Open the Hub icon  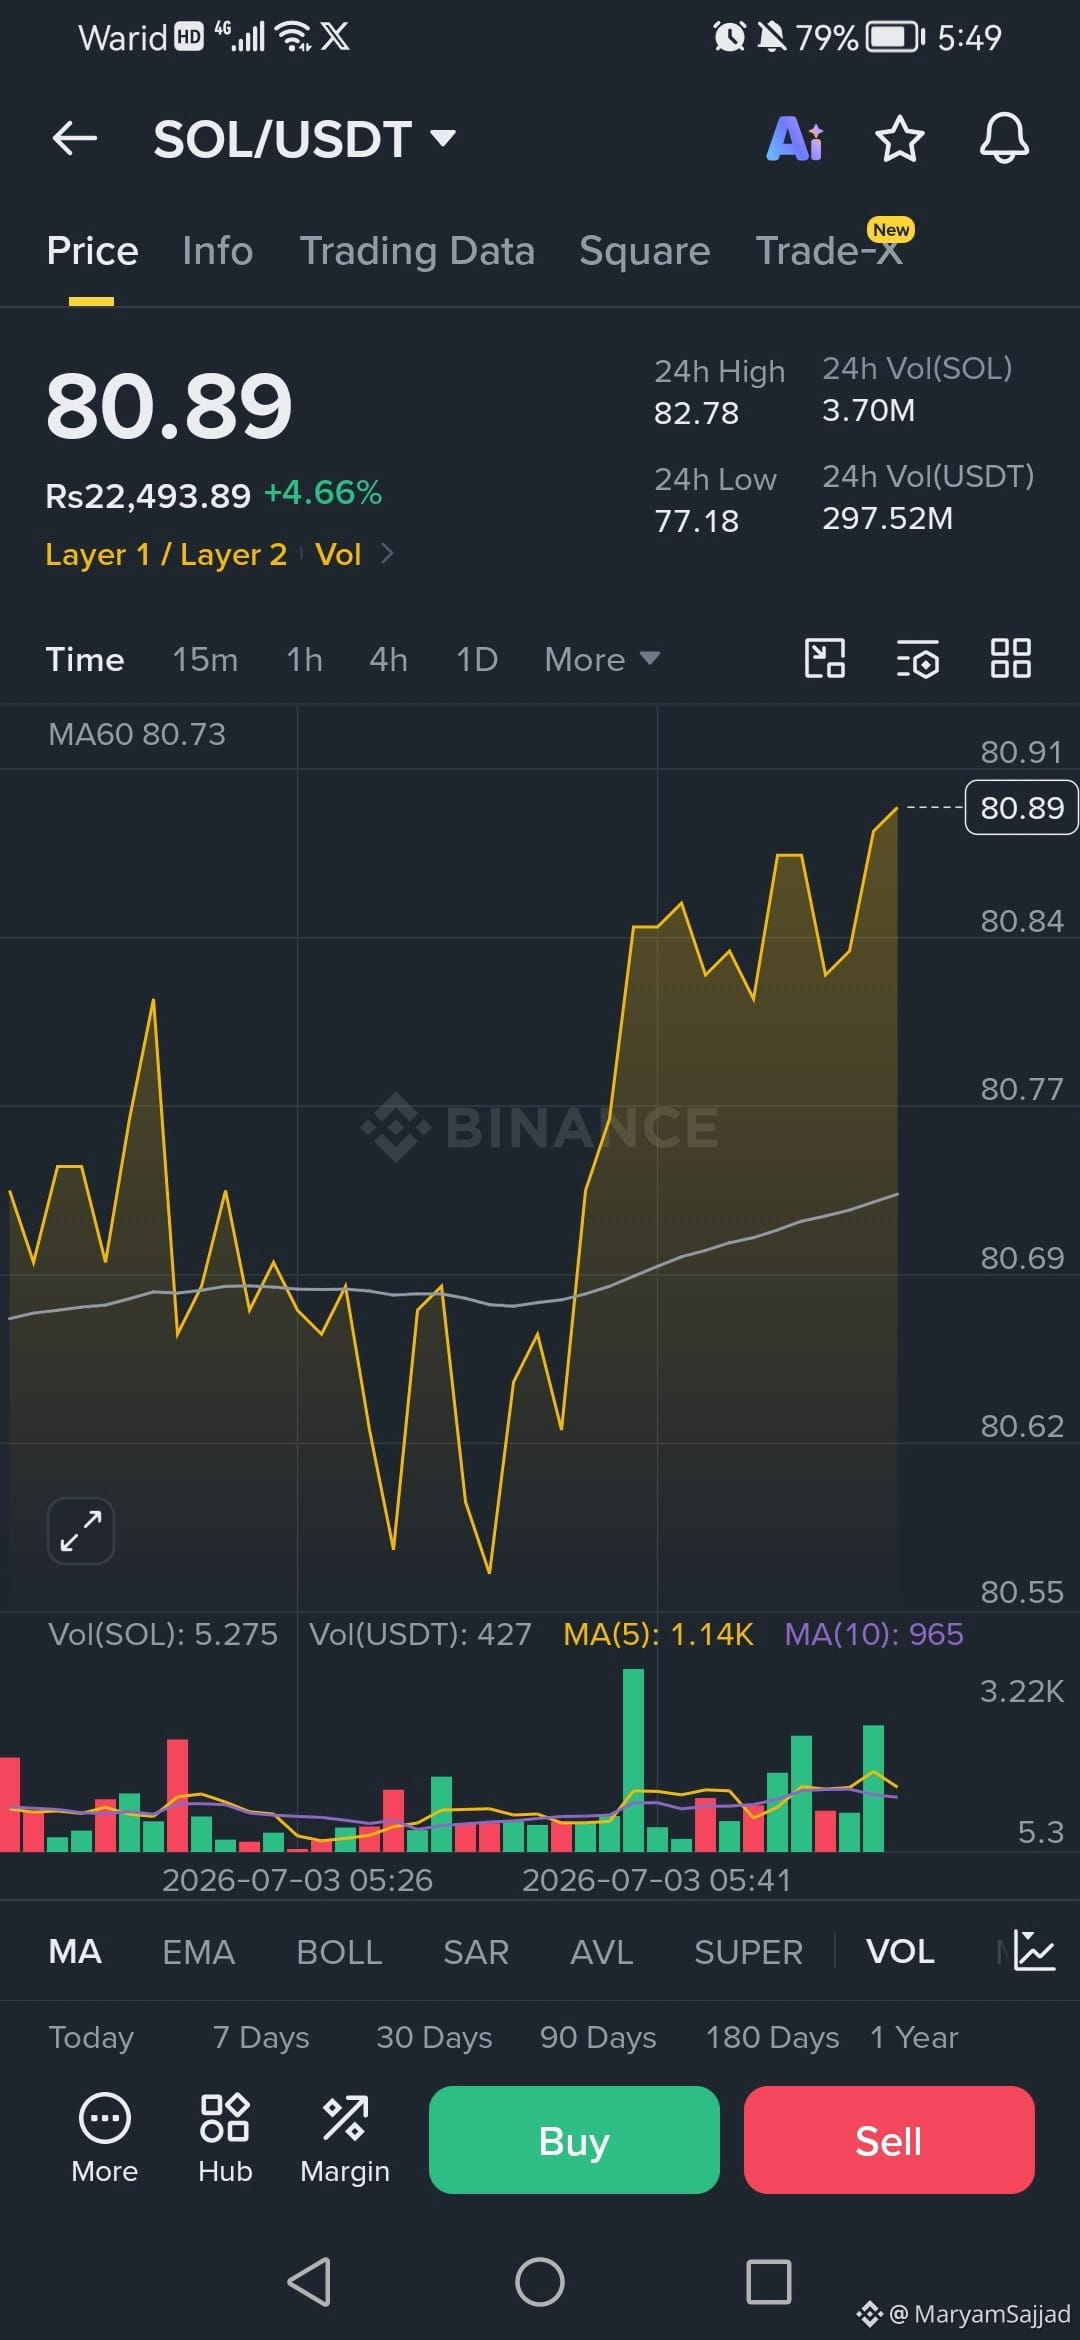tap(225, 2138)
